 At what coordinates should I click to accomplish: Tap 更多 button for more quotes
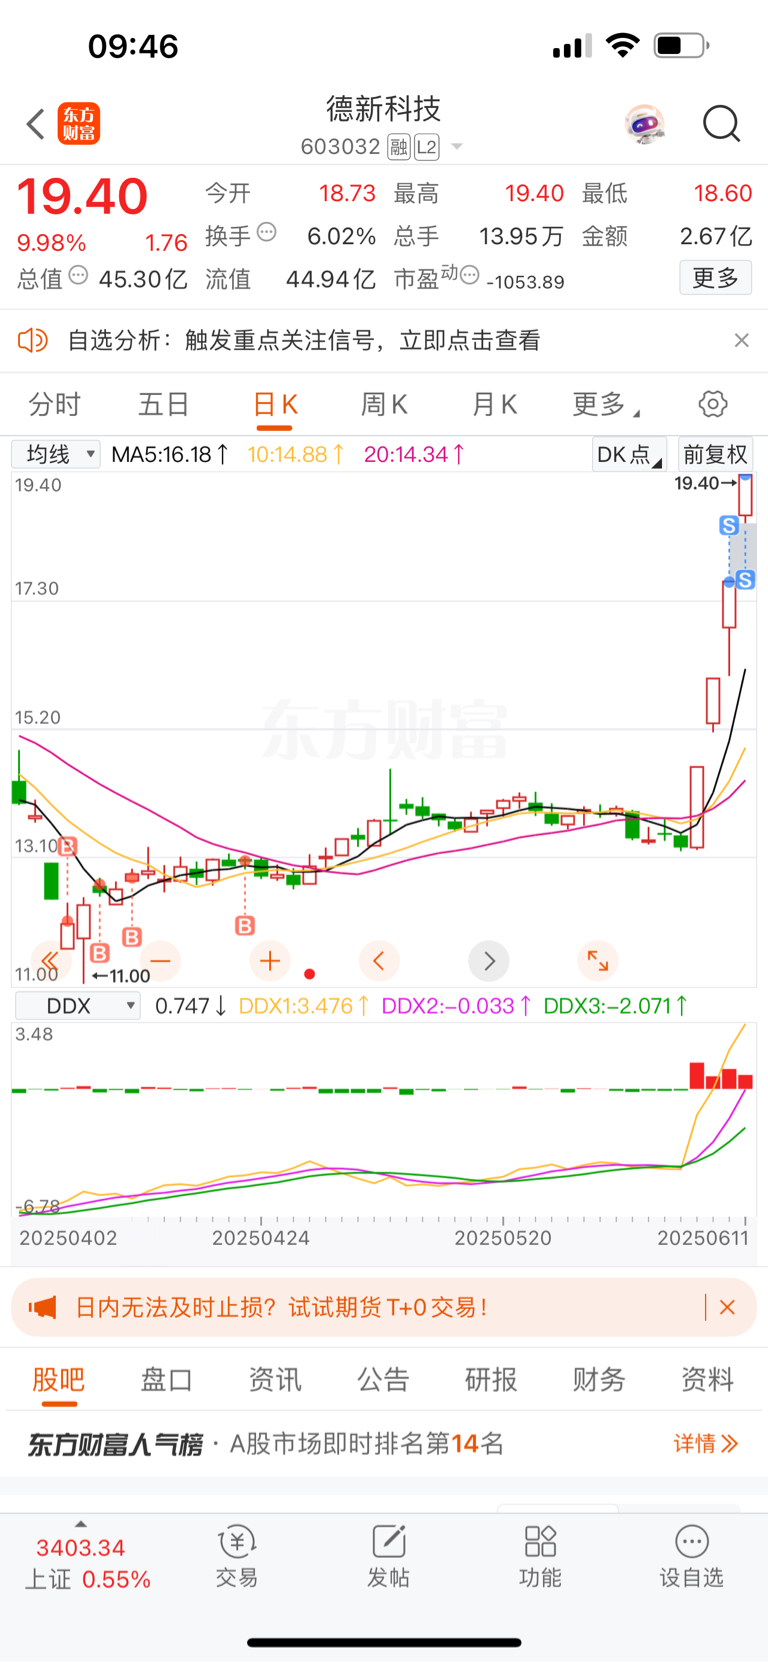click(716, 278)
